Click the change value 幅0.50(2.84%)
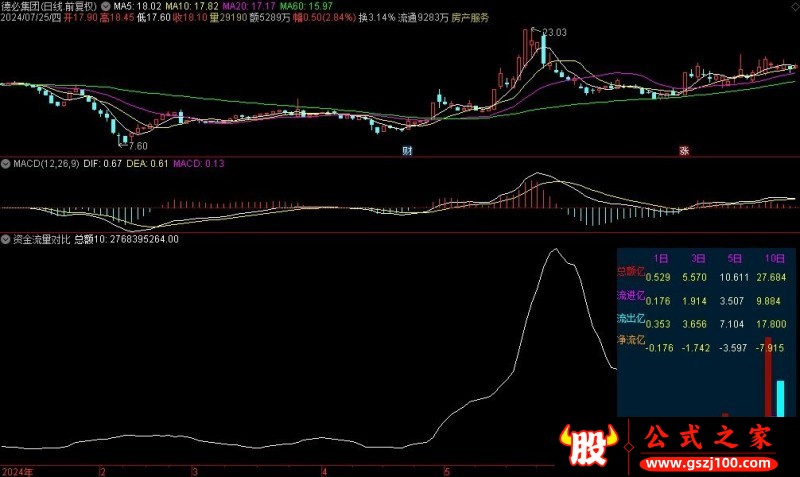The image size is (800, 477). pyautogui.click(x=324, y=18)
